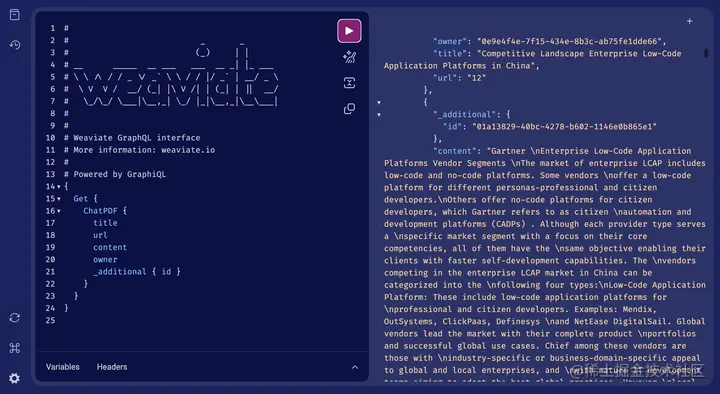Click the owner value "0e9e4f4e-7f15-434e..." in results
The image size is (720, 394).
[569, 41]
